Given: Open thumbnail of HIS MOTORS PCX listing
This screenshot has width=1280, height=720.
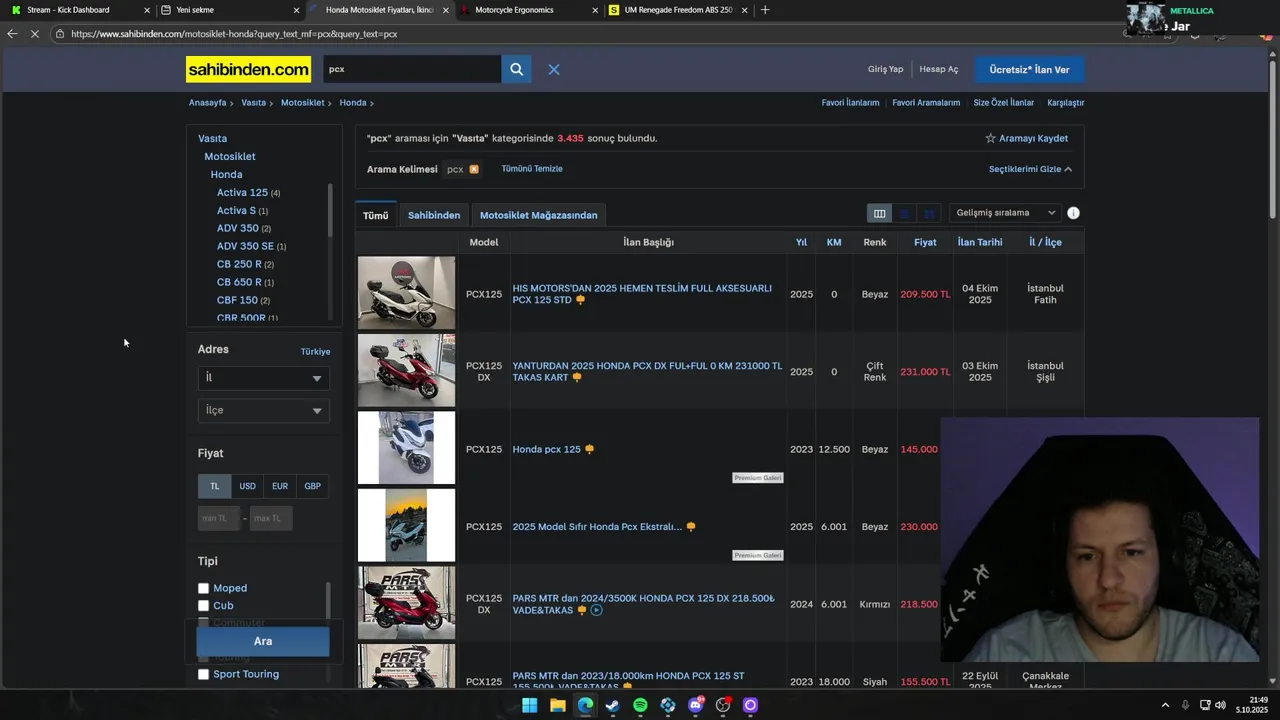Looking at the screenshot, I should click(x=406, y=293).
